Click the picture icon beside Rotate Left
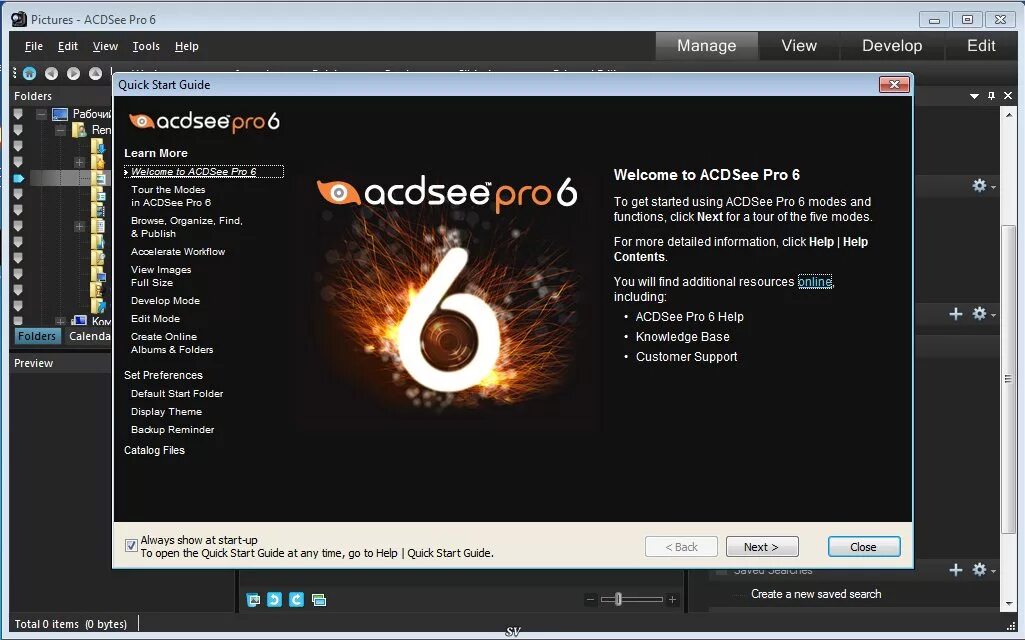The image size is (1025, 640). [253, 599]
